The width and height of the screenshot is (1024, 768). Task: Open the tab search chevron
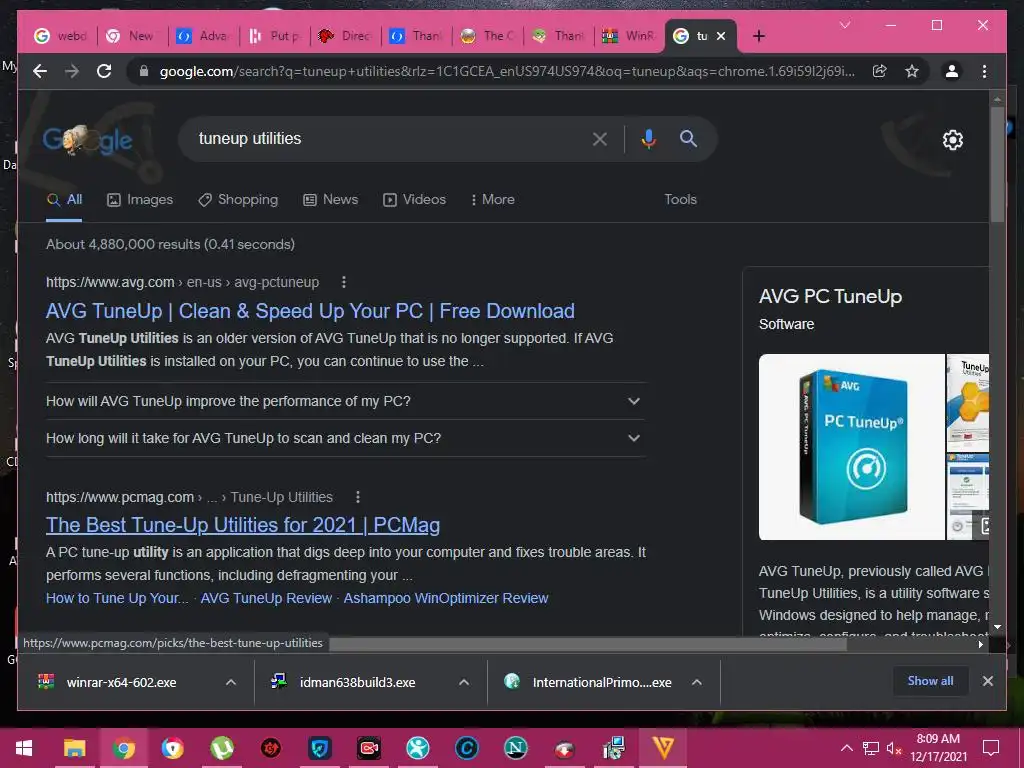point(845,25)
